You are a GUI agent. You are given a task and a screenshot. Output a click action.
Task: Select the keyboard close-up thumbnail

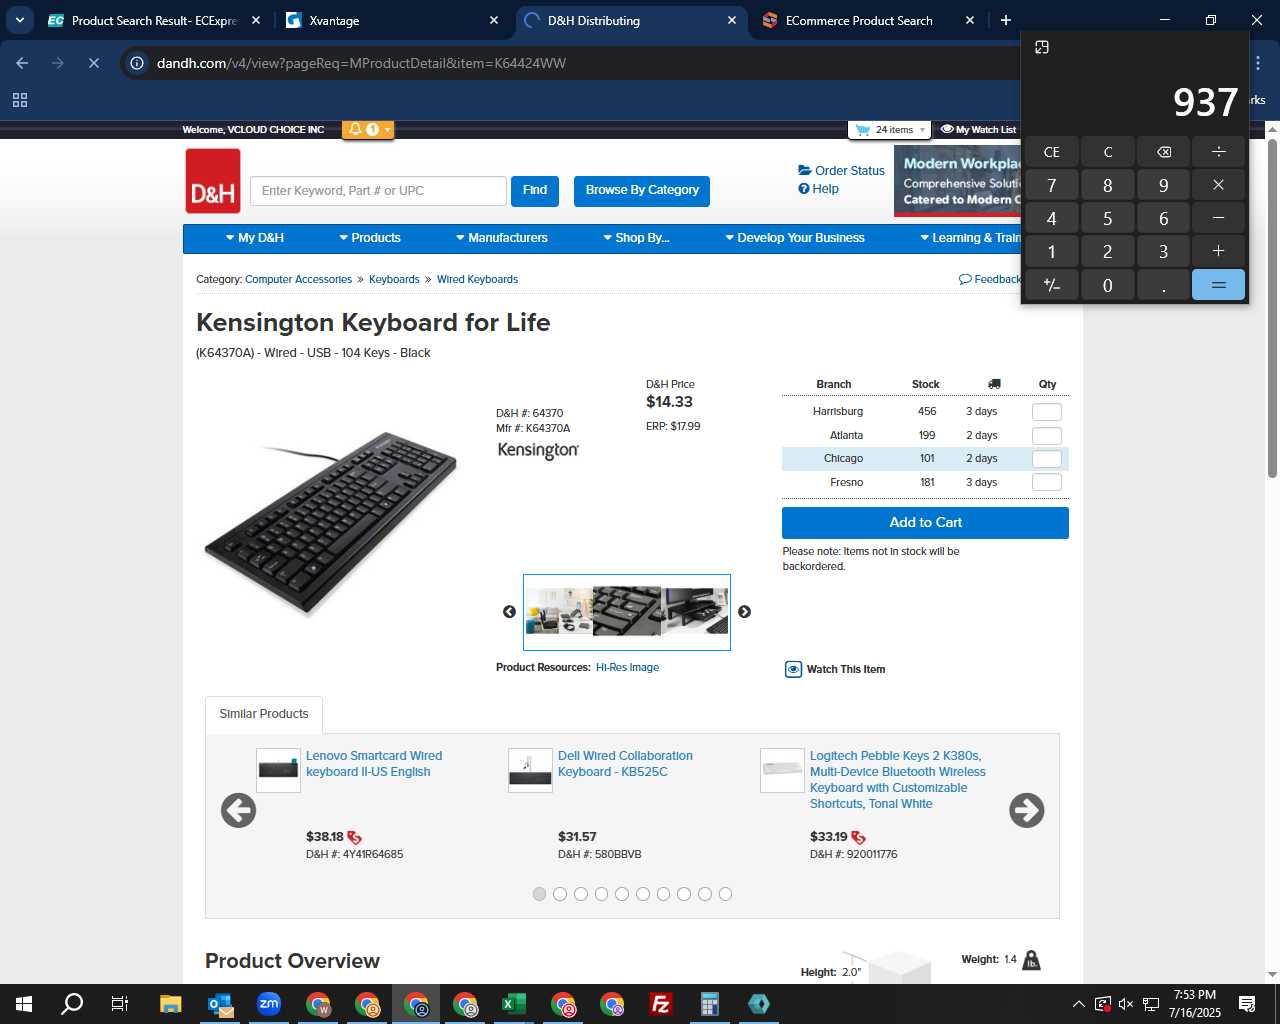[x=627, y=611]
